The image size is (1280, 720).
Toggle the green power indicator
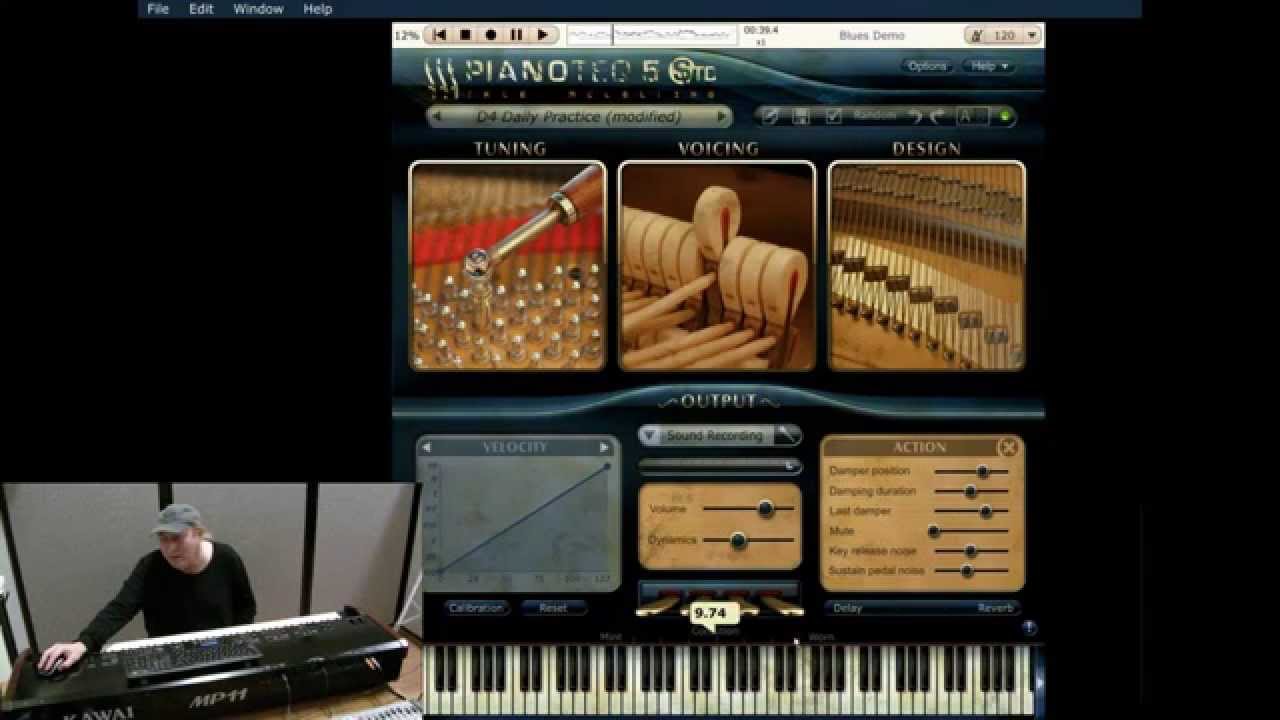(x=1005, y=117)
